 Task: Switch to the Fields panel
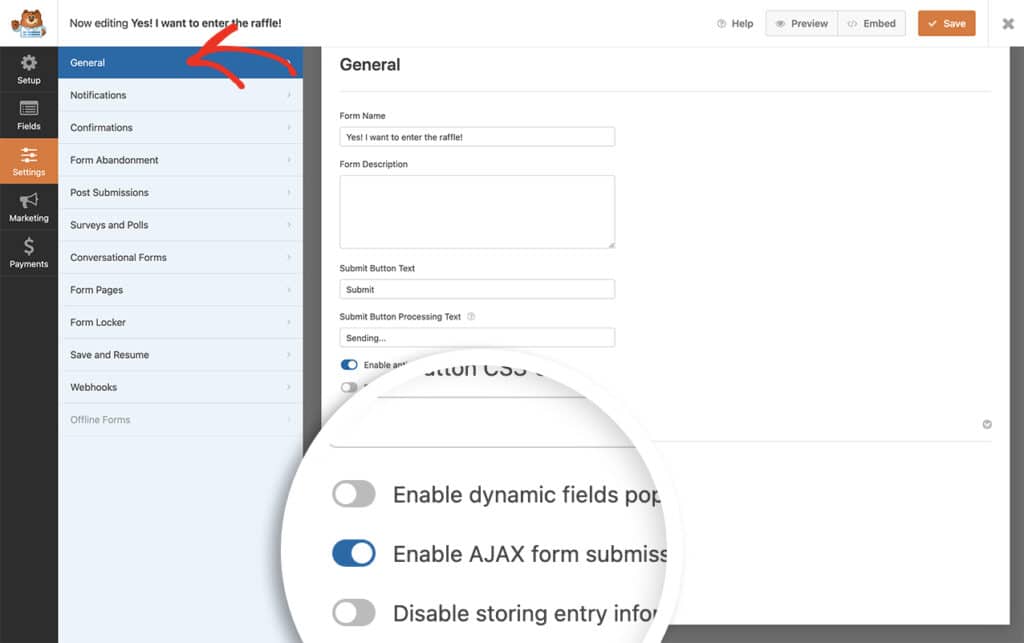point(29,115)
